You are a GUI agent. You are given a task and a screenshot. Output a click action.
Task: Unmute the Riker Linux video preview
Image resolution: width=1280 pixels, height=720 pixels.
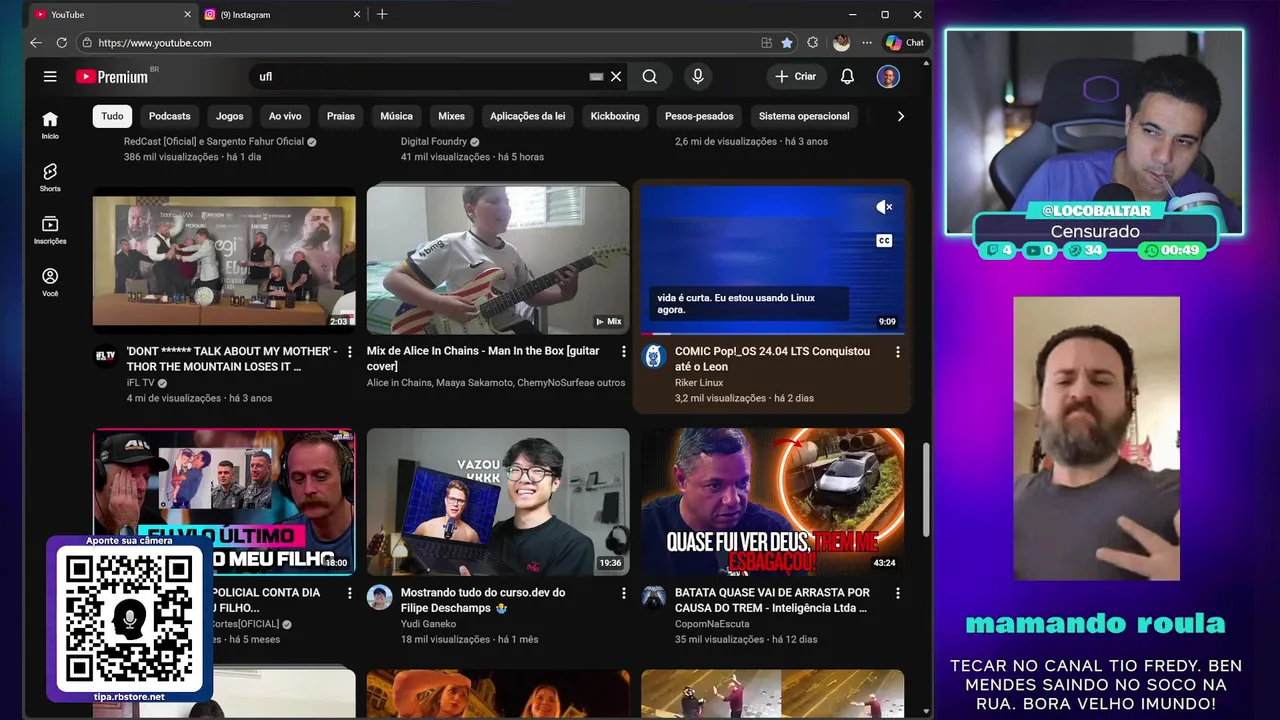pos(884,207)
